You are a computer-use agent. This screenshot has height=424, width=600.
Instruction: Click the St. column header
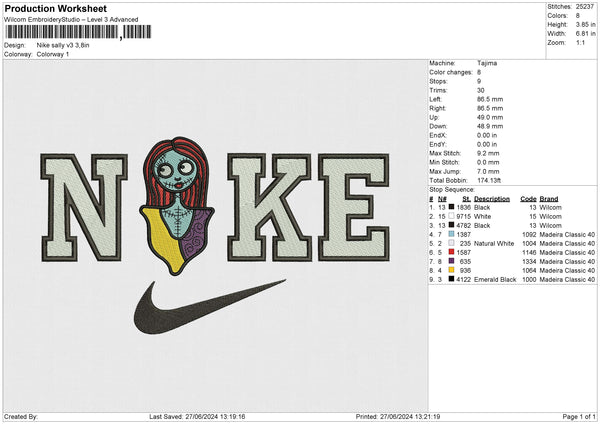point(466,199)
